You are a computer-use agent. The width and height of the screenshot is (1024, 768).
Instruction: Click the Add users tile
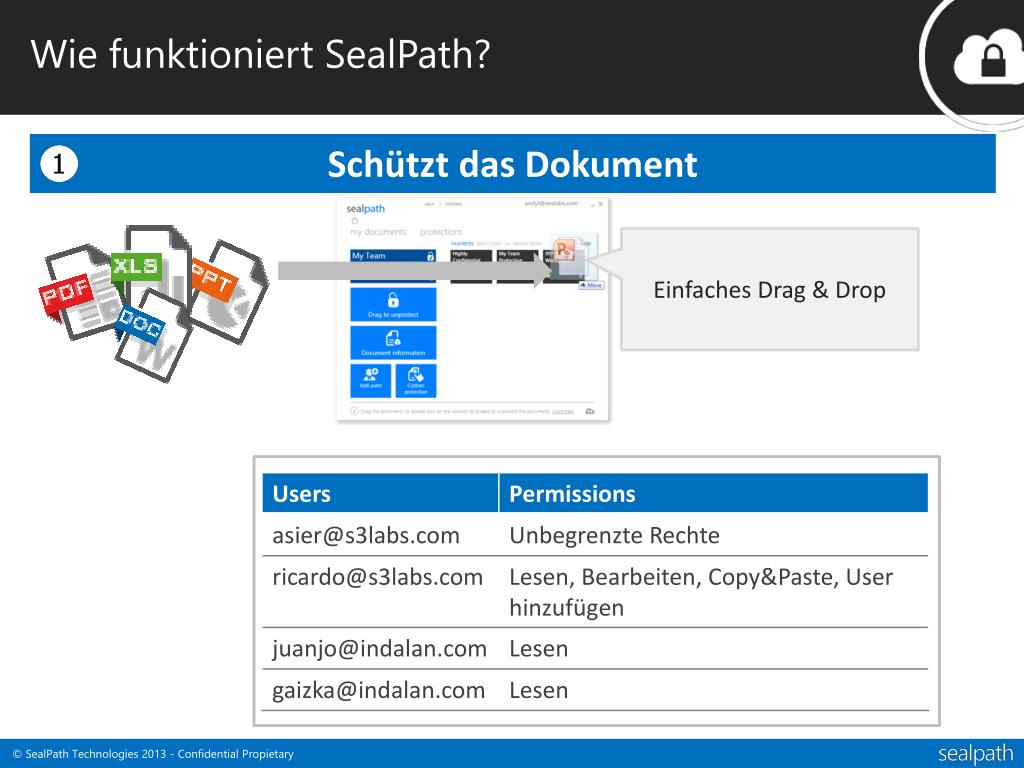click(x=370, y=380)
